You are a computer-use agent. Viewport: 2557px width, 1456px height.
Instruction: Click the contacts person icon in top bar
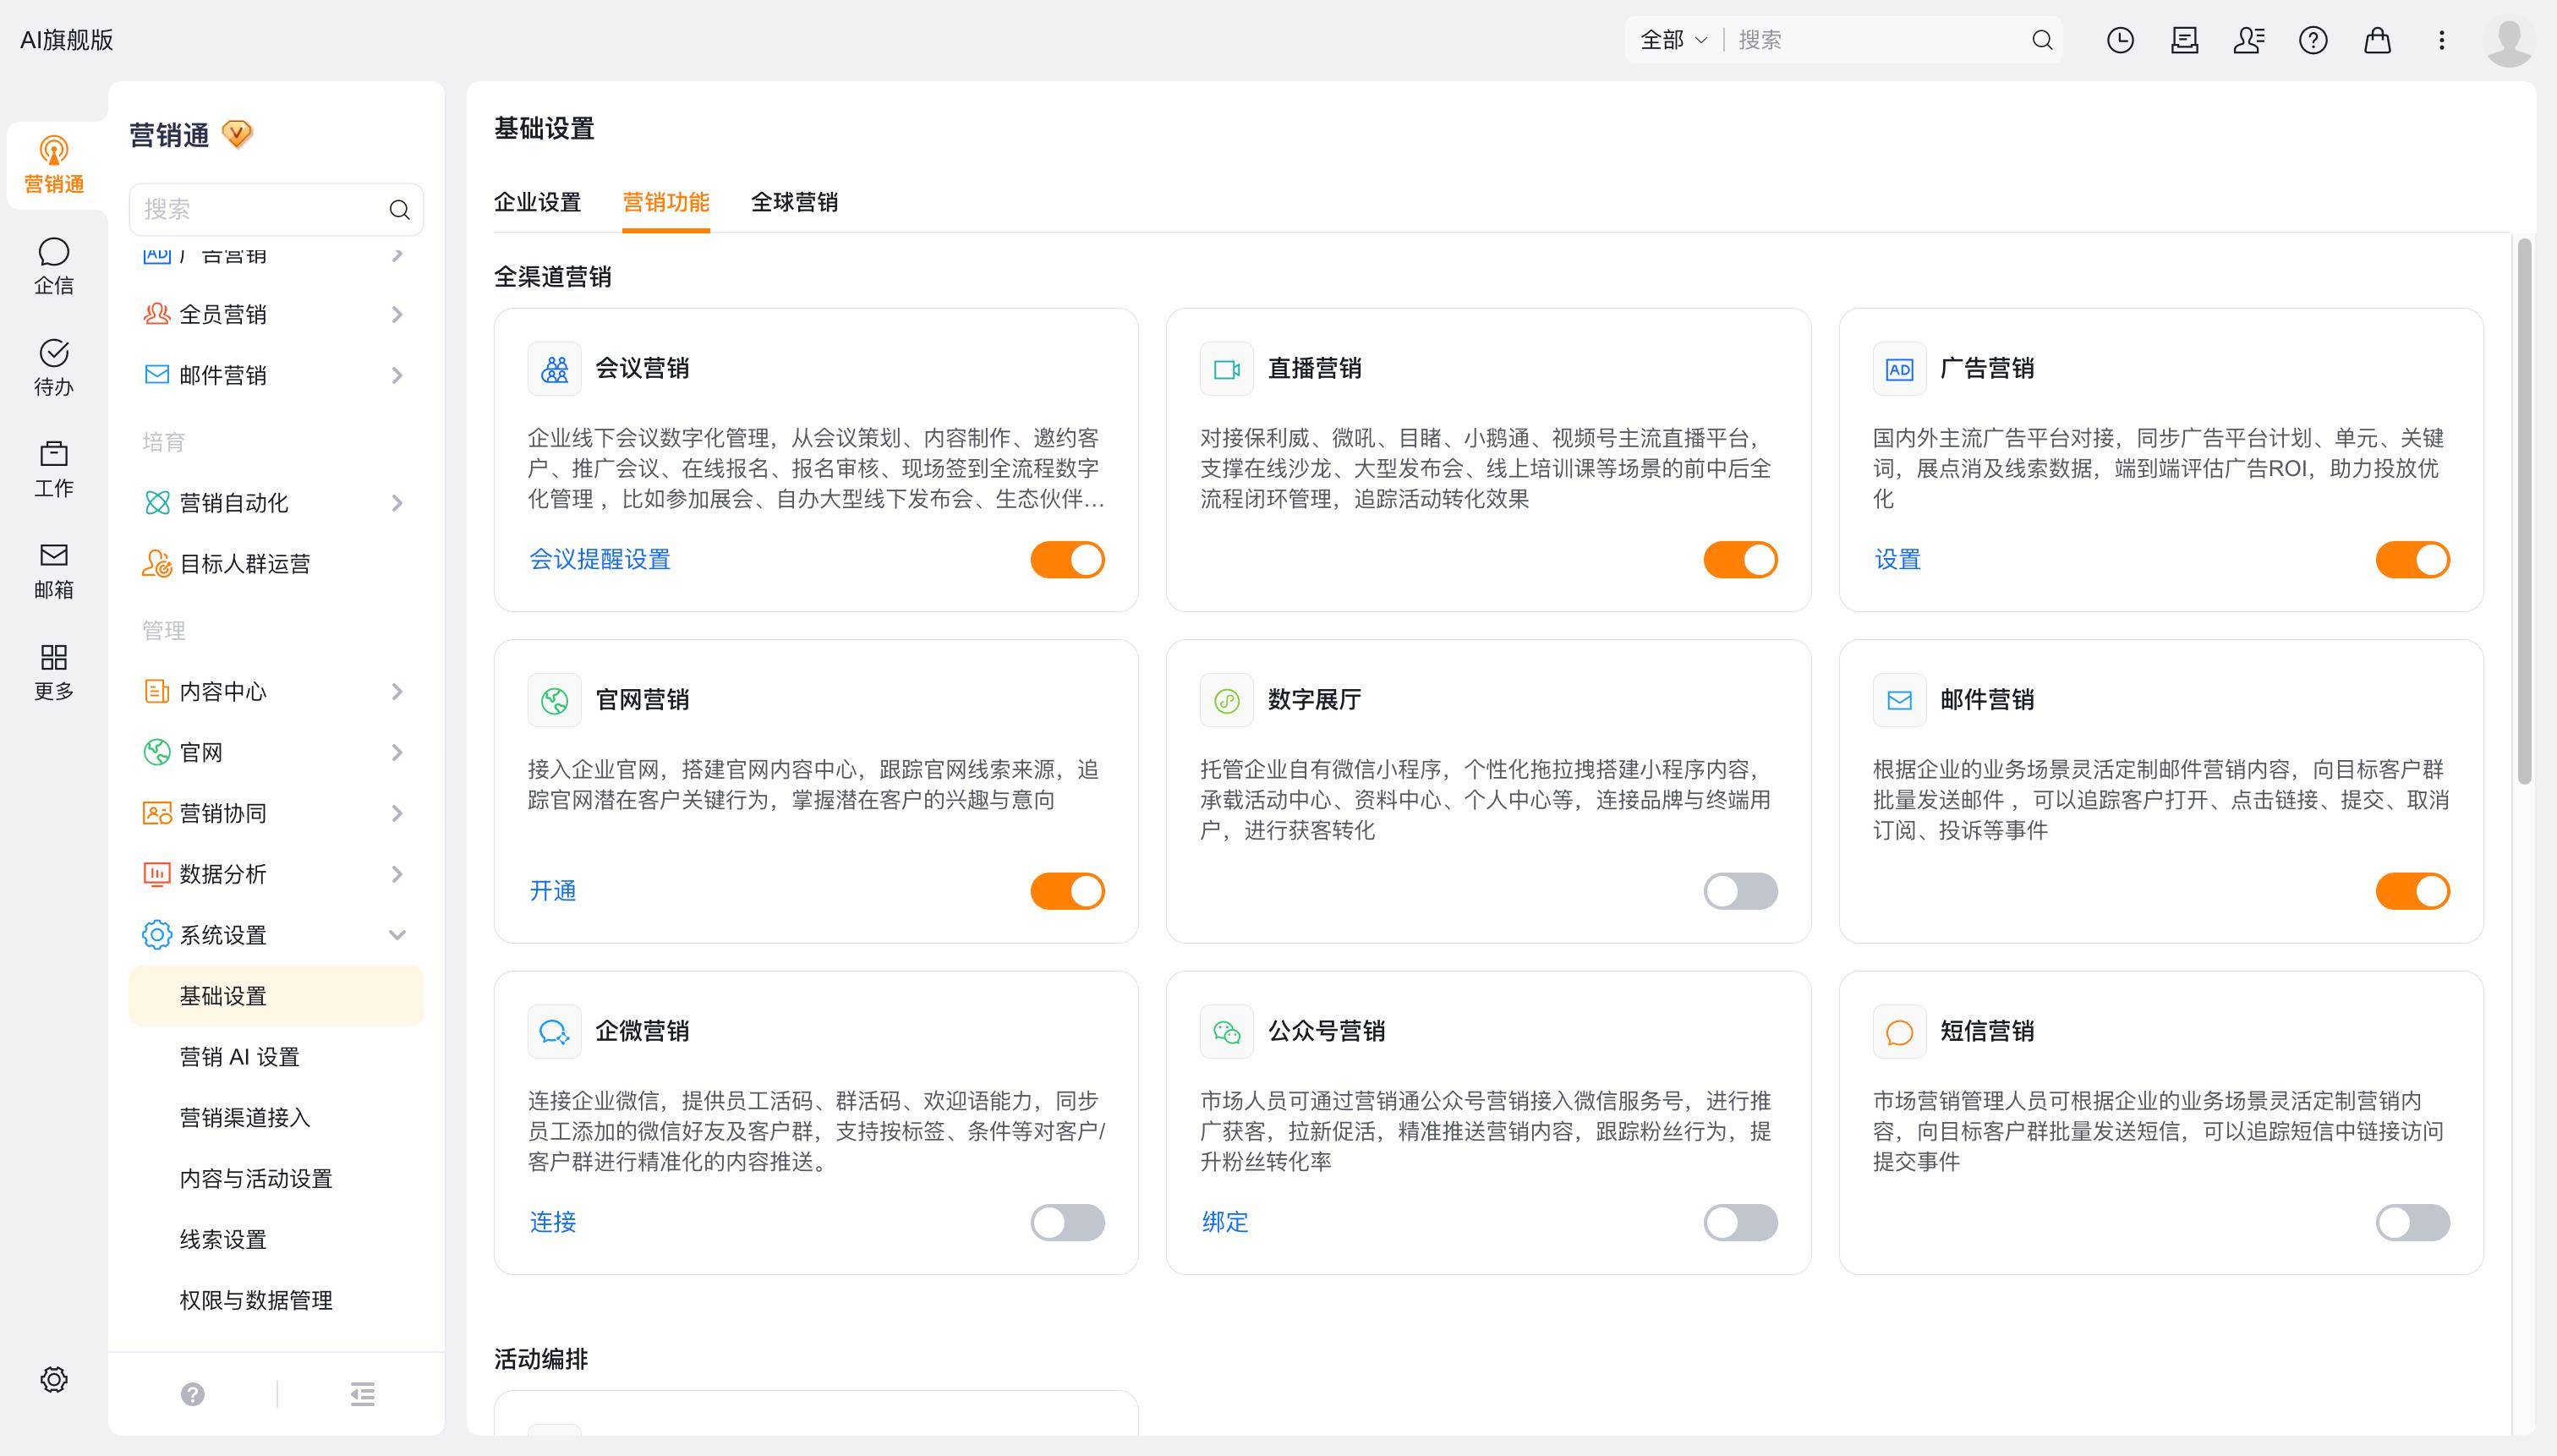[2249, 40]
